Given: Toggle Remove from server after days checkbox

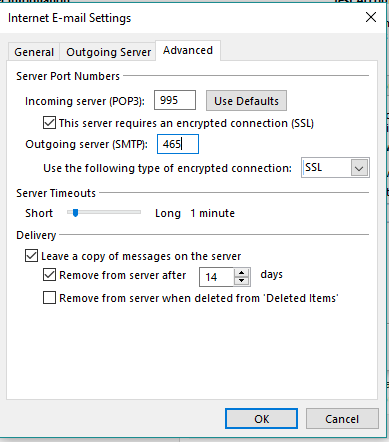Looking at the screenshot, I should point(49,275).
